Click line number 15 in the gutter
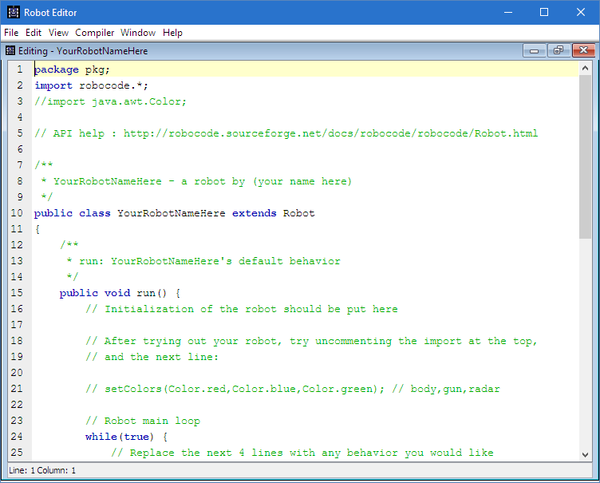This screenshot has width=600, height=483. [x=16, y=293]
